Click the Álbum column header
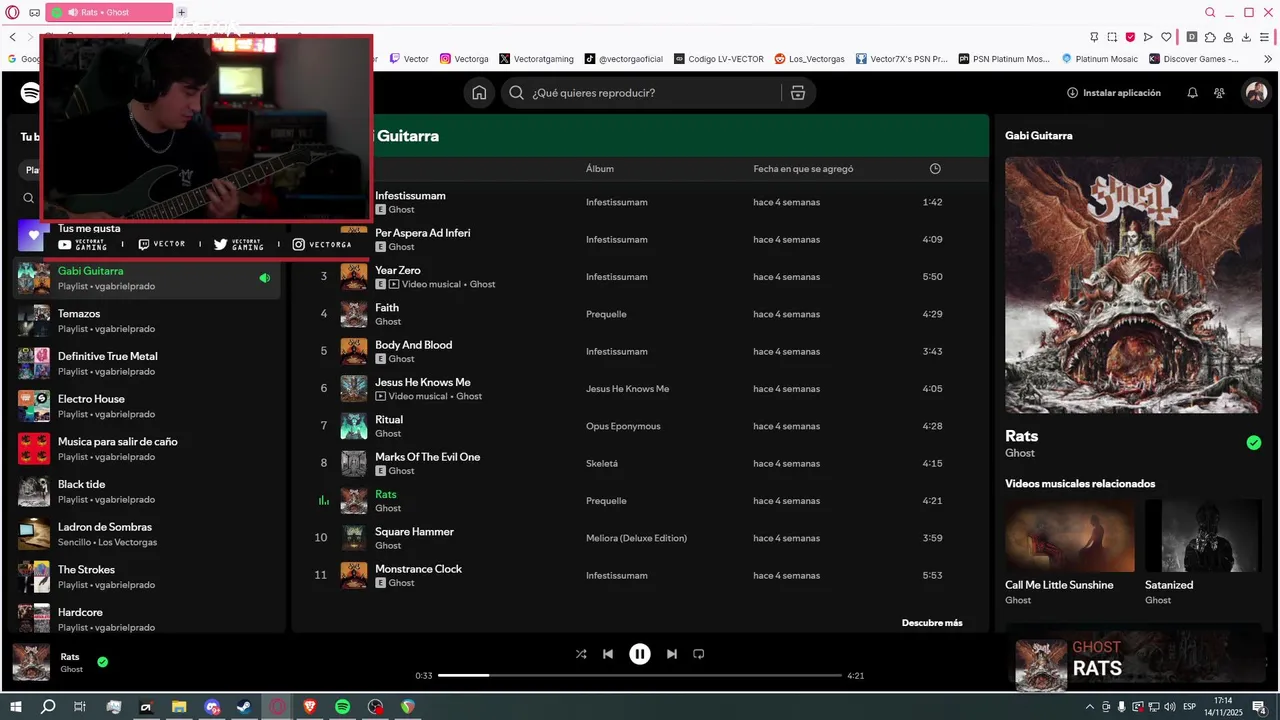The height and width of the screenshot is (720, 1280). click(600, 169)
